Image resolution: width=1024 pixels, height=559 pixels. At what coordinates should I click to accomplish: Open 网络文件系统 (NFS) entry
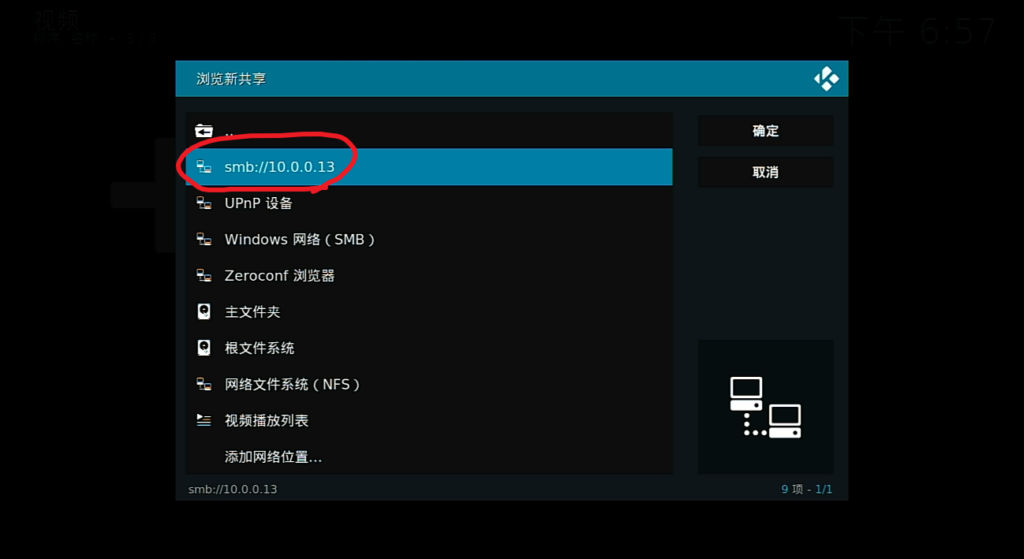429,384
